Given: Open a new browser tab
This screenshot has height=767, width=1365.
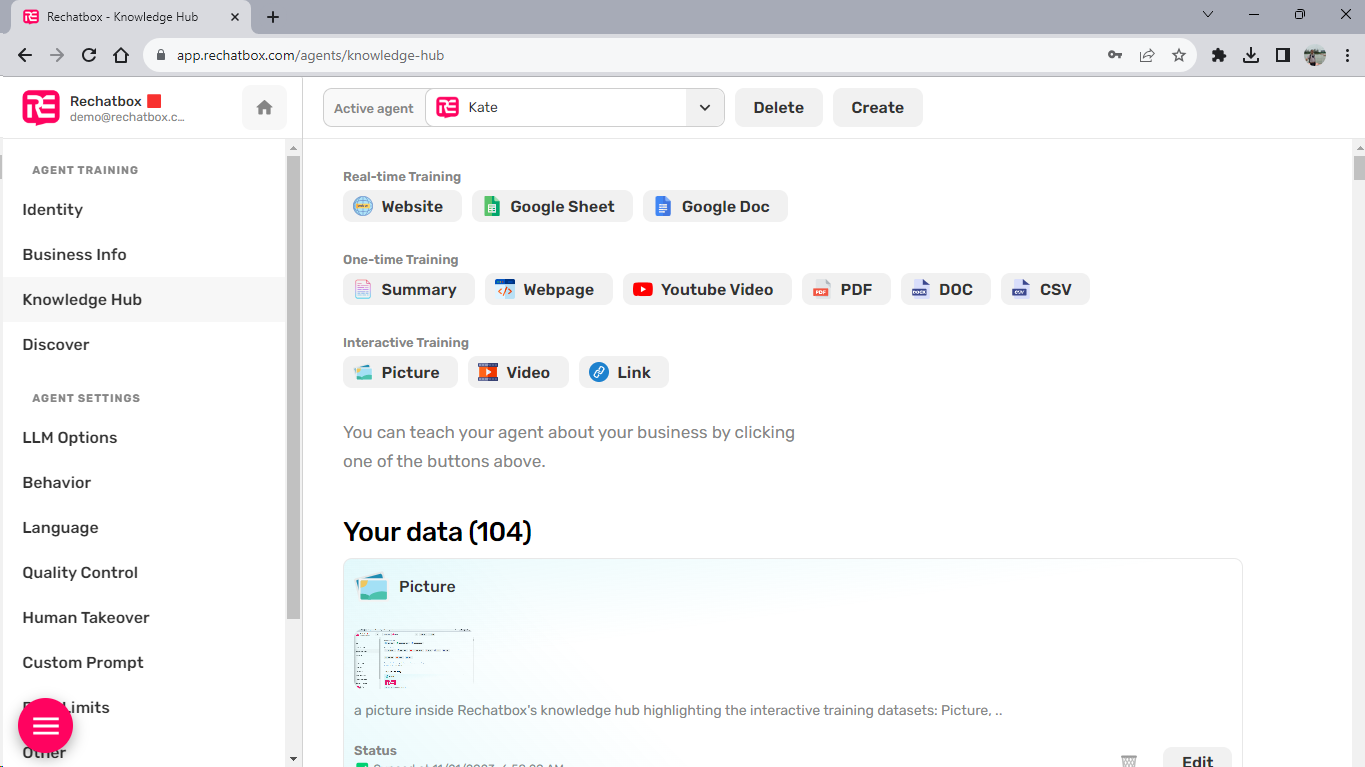Looking at the screenshot, I should [273, 17].
